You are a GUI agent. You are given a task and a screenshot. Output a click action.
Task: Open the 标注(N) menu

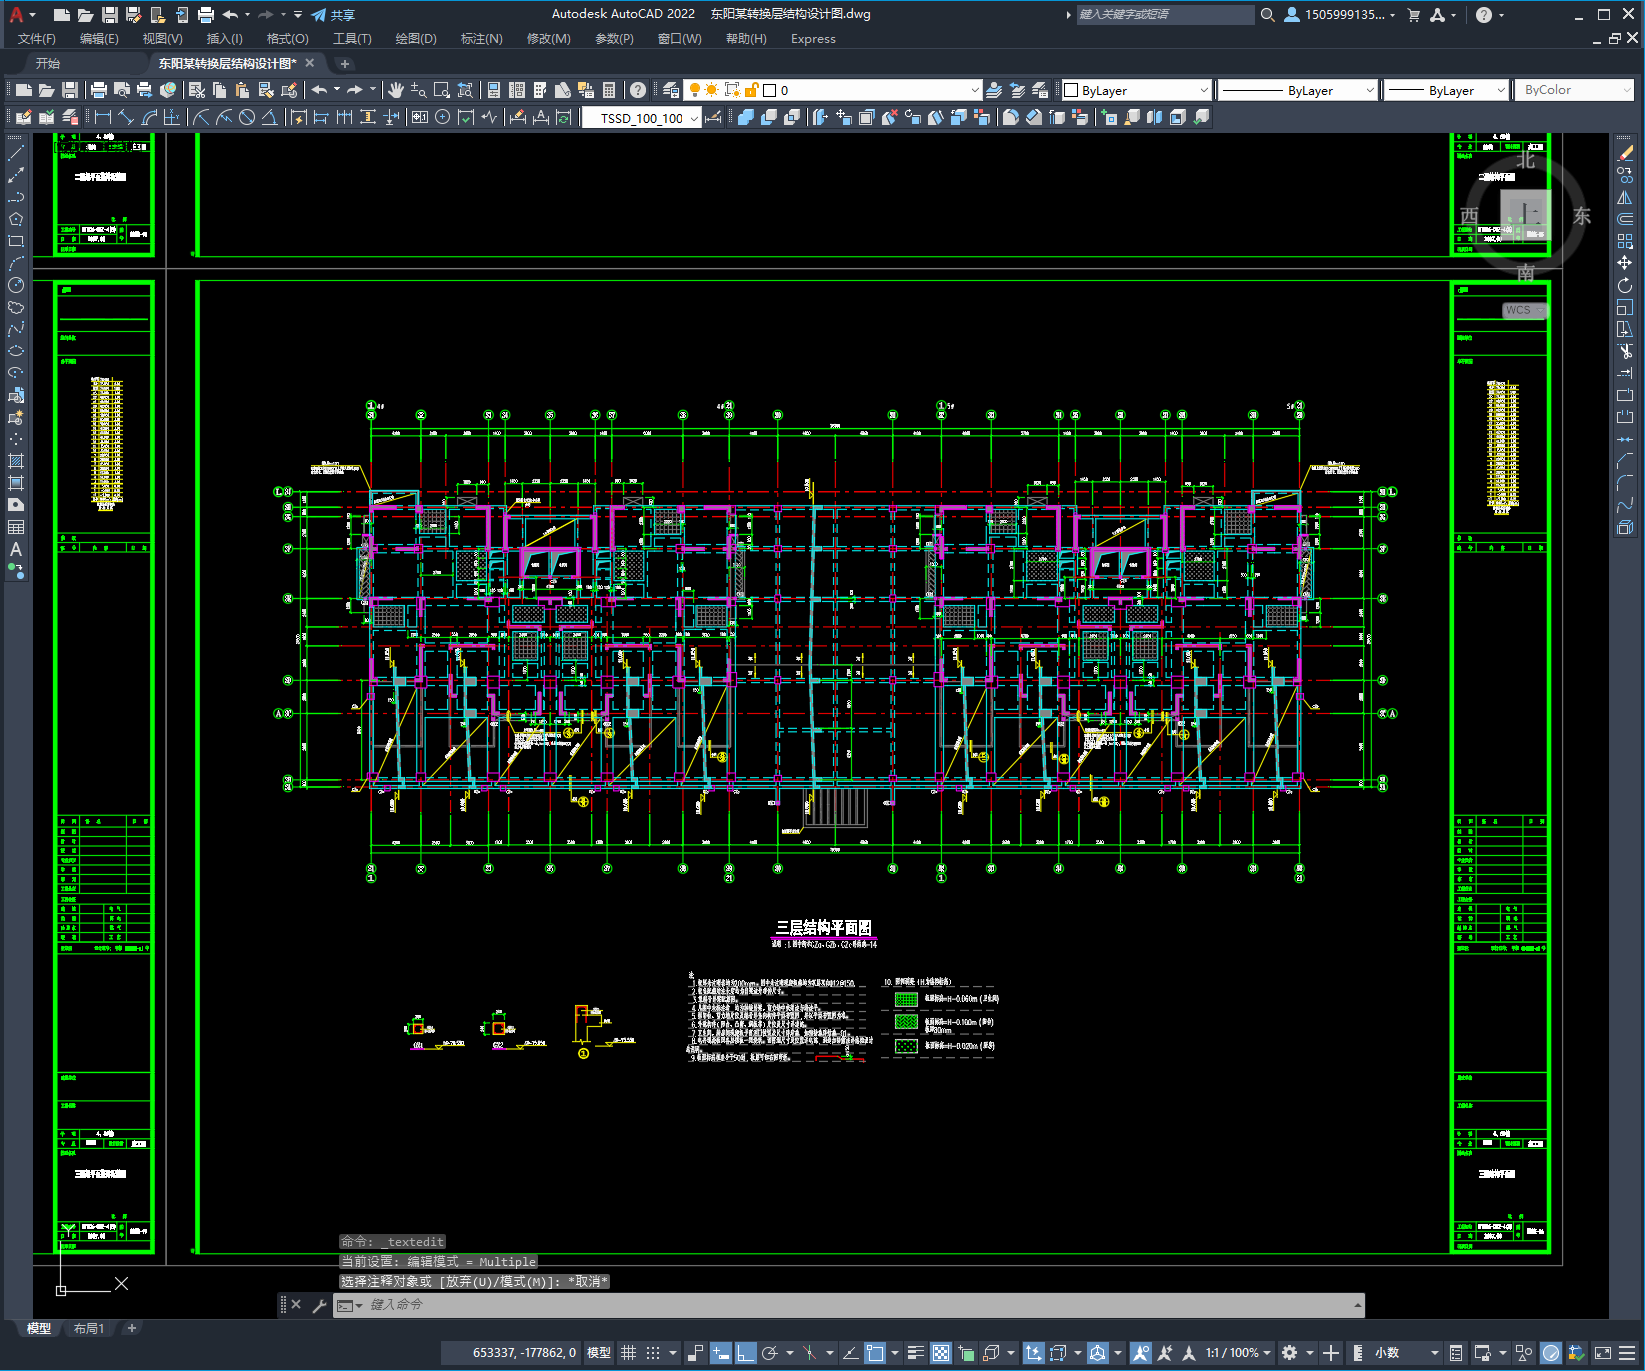tap(481, 39)
